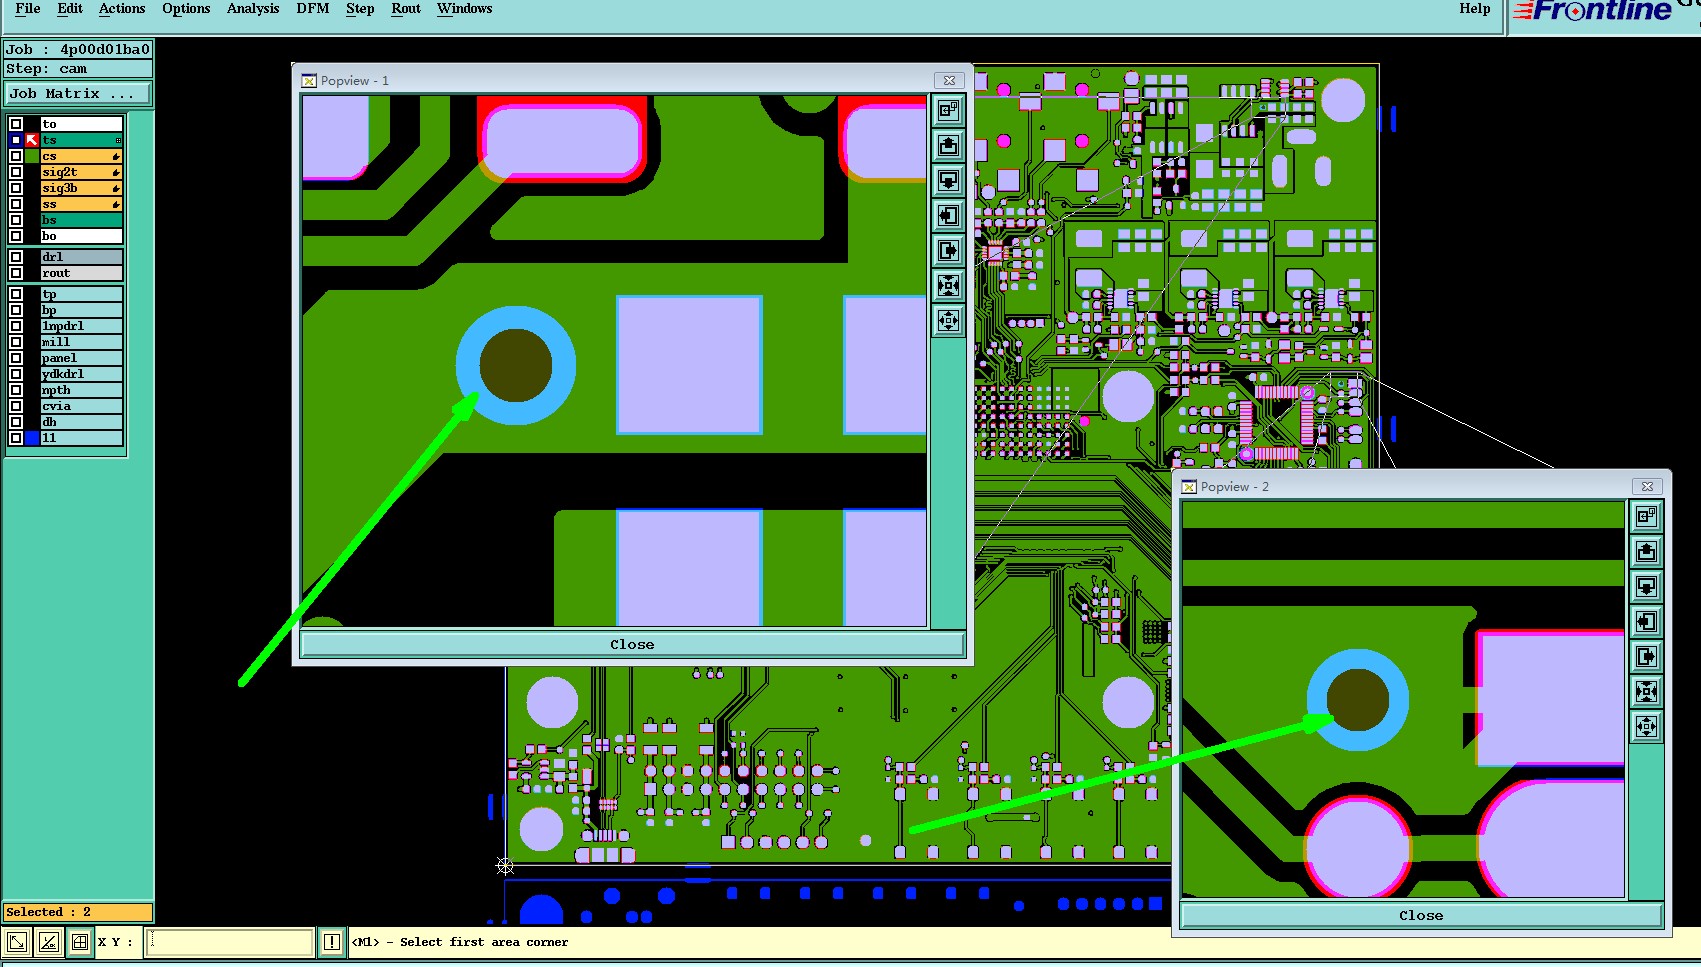The height and width of the screenshot is (967, 1701).
Task: Click the Popview 1 pan left icon
Action: [948, 216]
